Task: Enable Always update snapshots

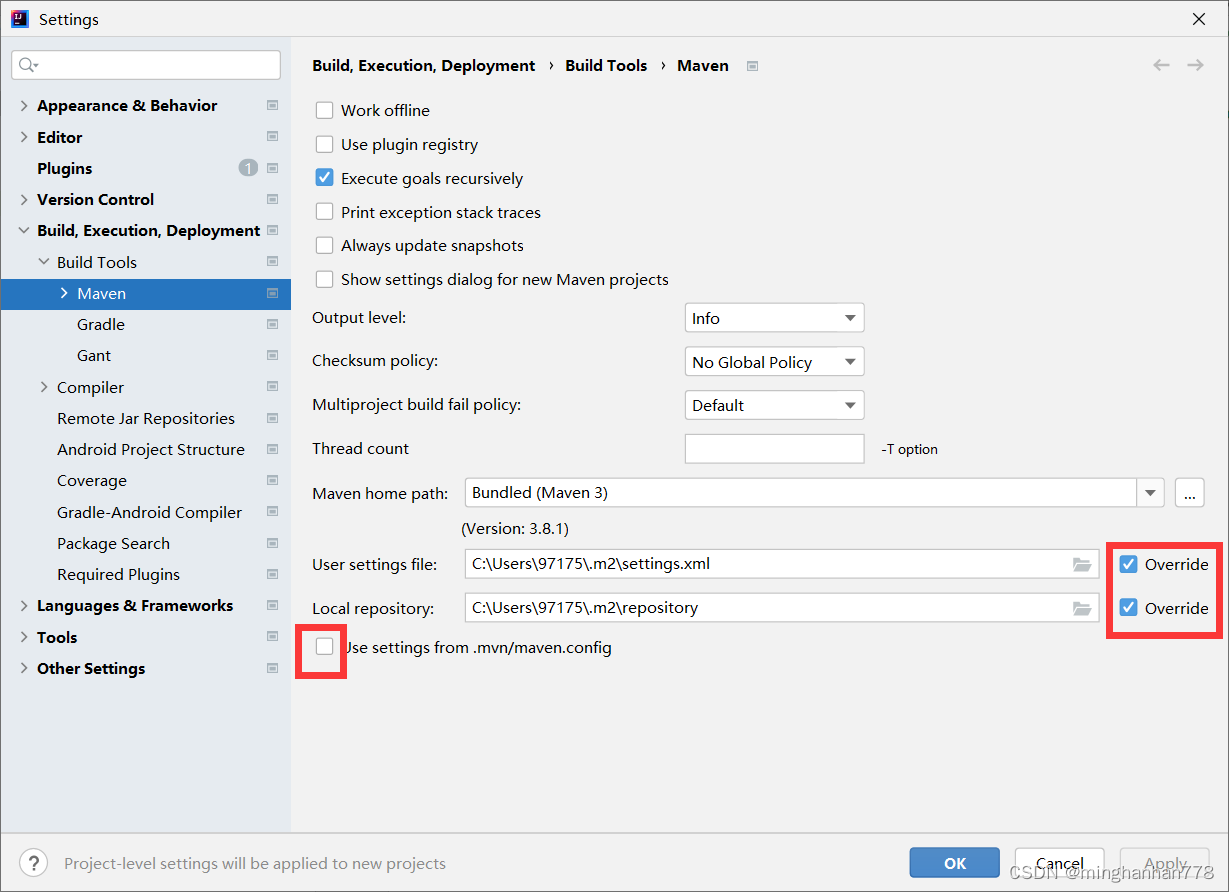Action: pyautogui.click(x=324, y=245)
